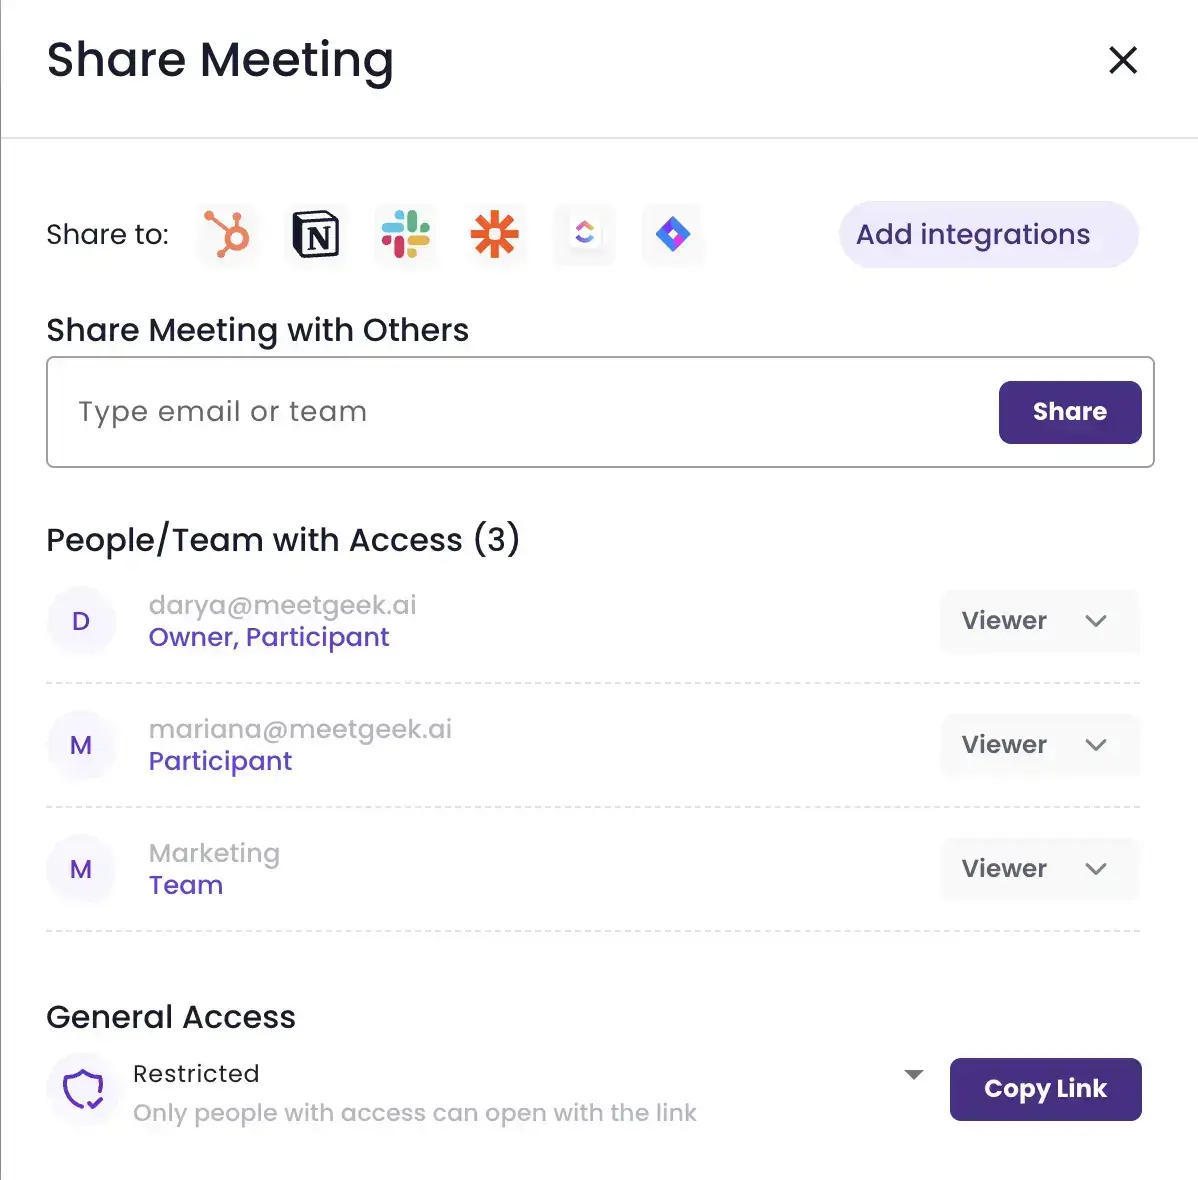Copy the meeting link
The width and height of the screenshot is (1198, 1180).
tap(1045, 1089)
